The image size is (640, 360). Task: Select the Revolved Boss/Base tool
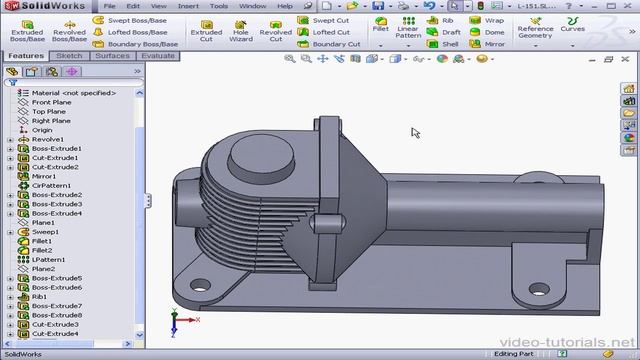69,31
